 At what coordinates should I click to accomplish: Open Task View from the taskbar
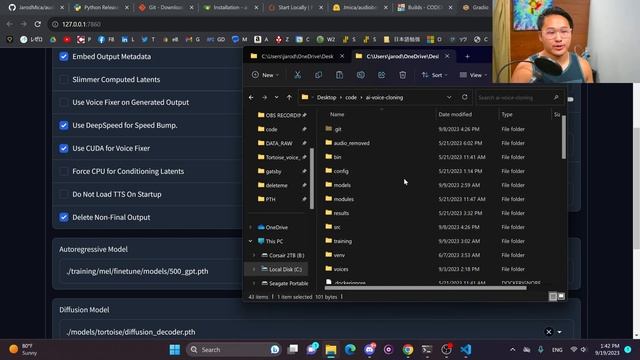tap(293, 349)
